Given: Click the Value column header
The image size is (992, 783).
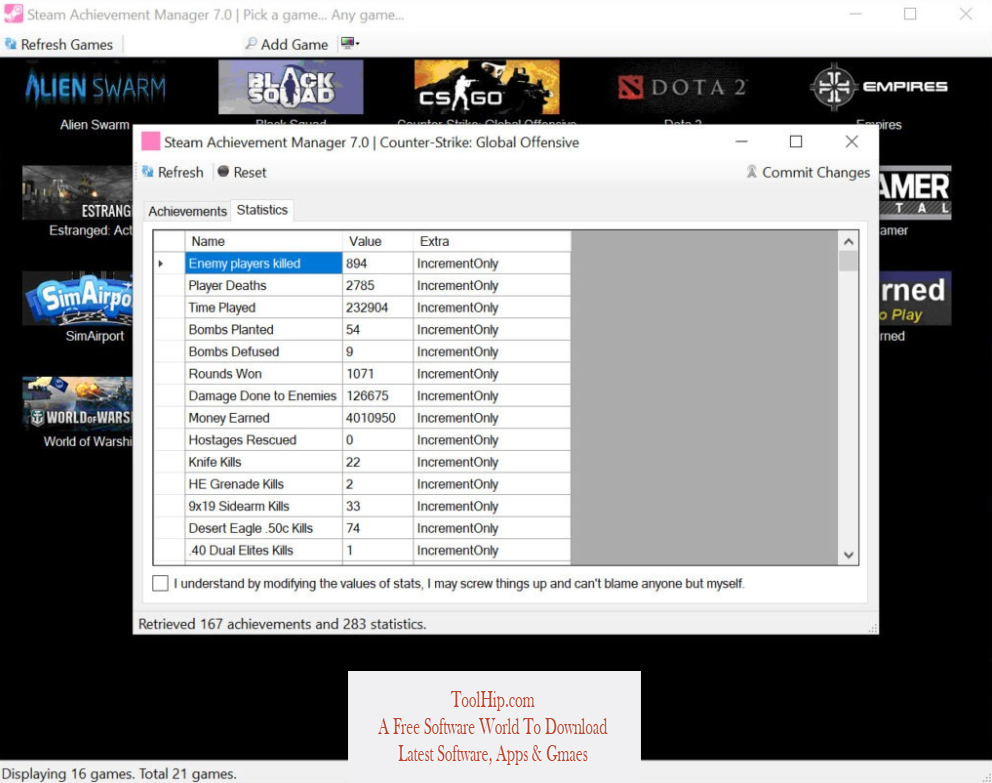Looking at the screenshot, I should 378,241.
